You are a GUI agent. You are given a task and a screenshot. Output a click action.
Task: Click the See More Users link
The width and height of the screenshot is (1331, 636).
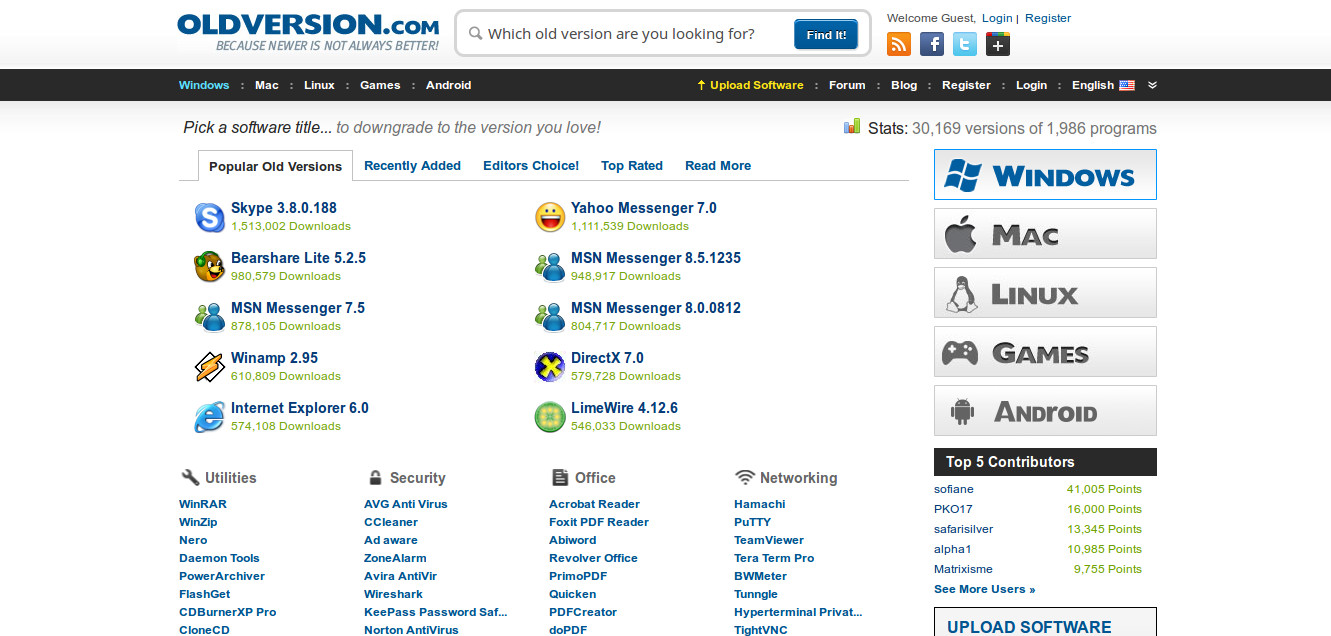click(x=985, y=589)
